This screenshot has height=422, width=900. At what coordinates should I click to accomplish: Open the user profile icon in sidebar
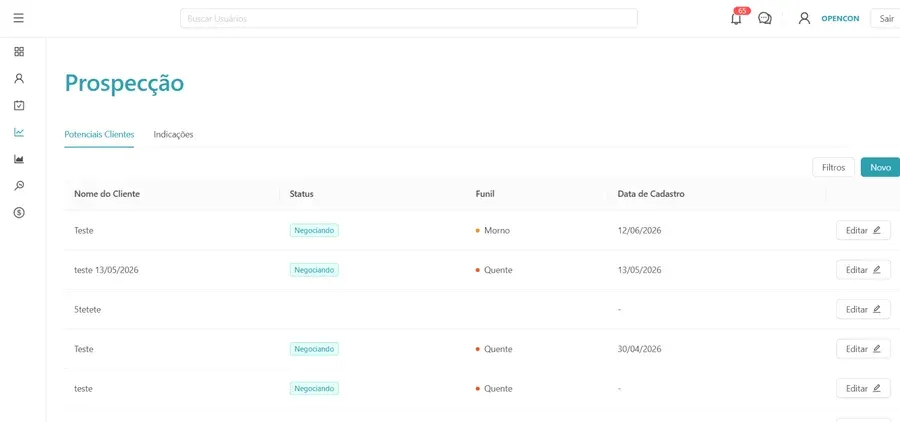[x=19, y=78]
